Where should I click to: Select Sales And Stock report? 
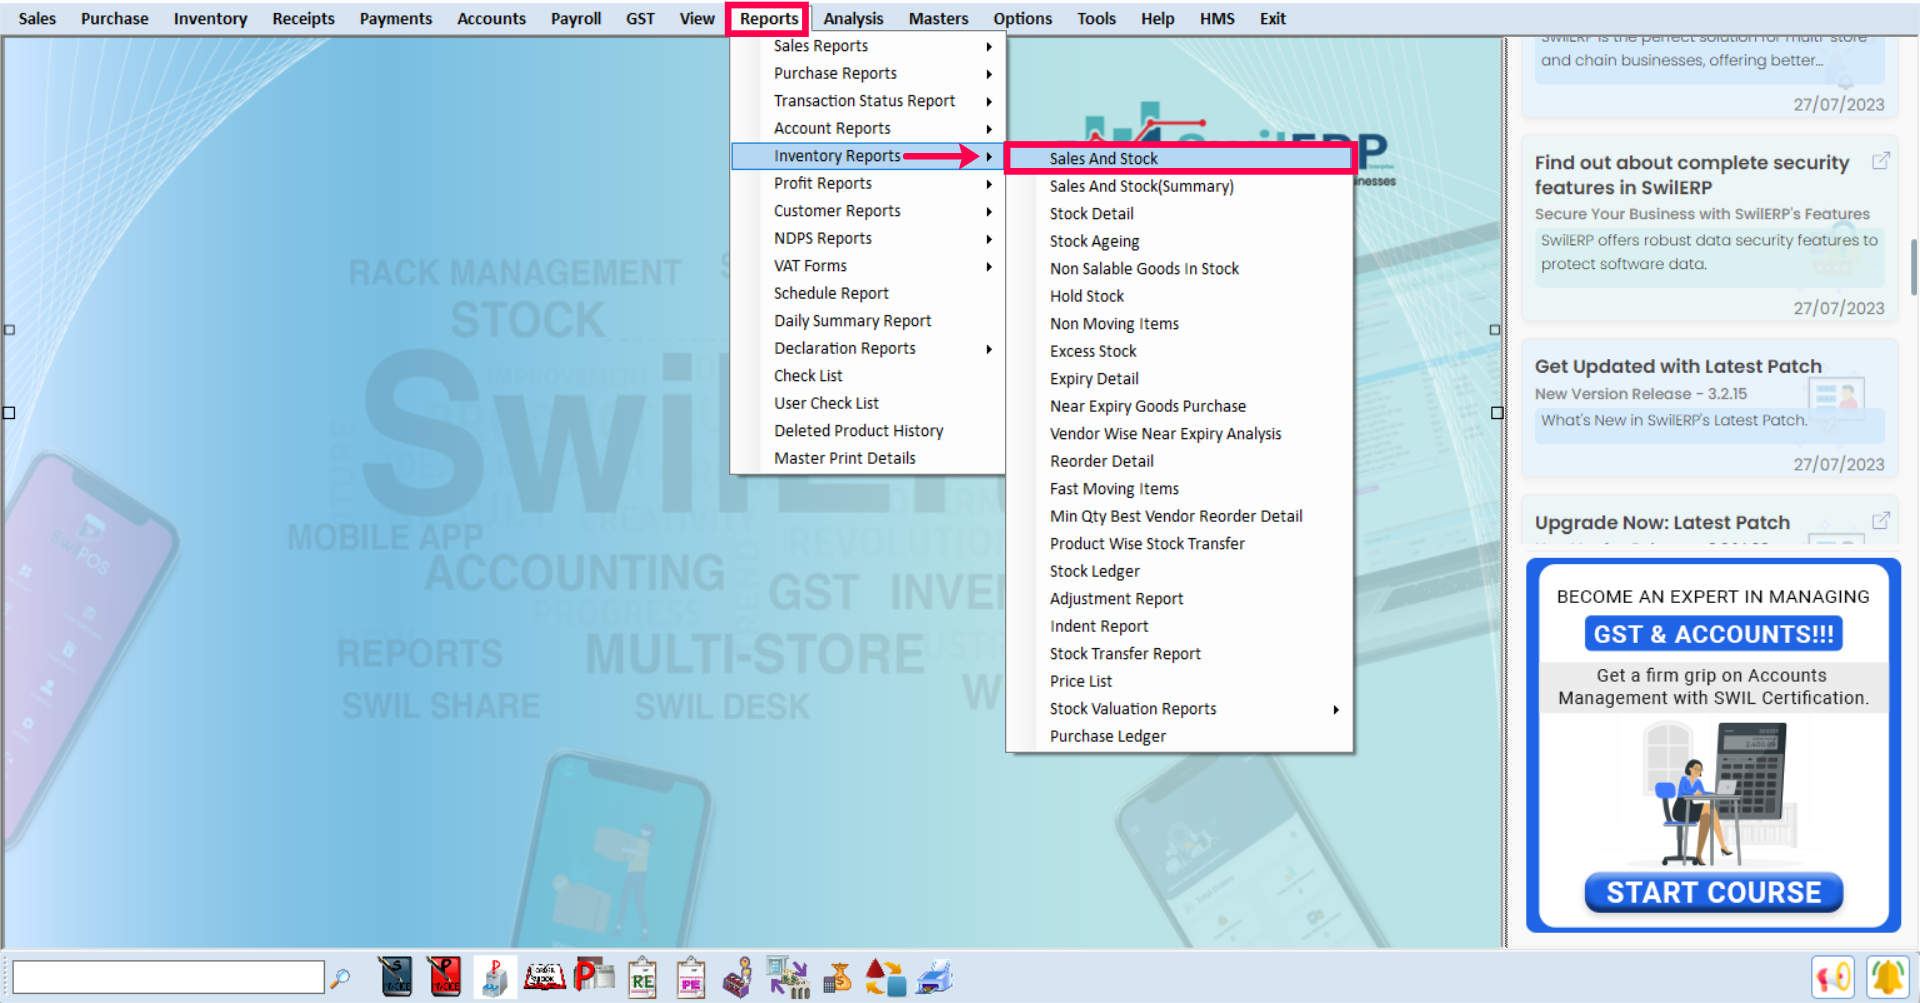(1180, 158)
